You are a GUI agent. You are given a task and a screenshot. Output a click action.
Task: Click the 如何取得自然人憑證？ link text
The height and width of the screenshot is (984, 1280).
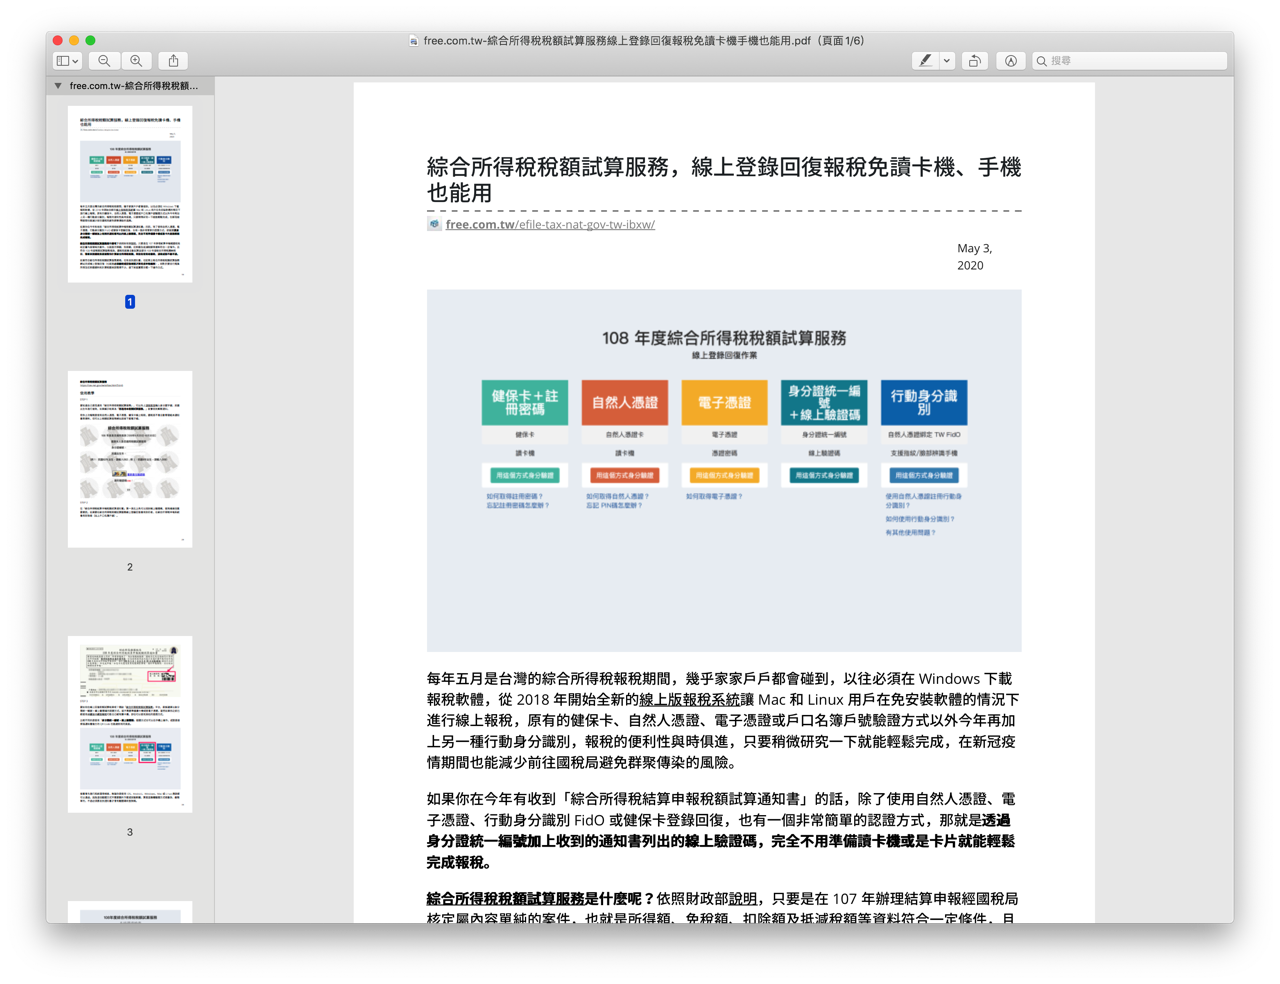coord(618,496)
